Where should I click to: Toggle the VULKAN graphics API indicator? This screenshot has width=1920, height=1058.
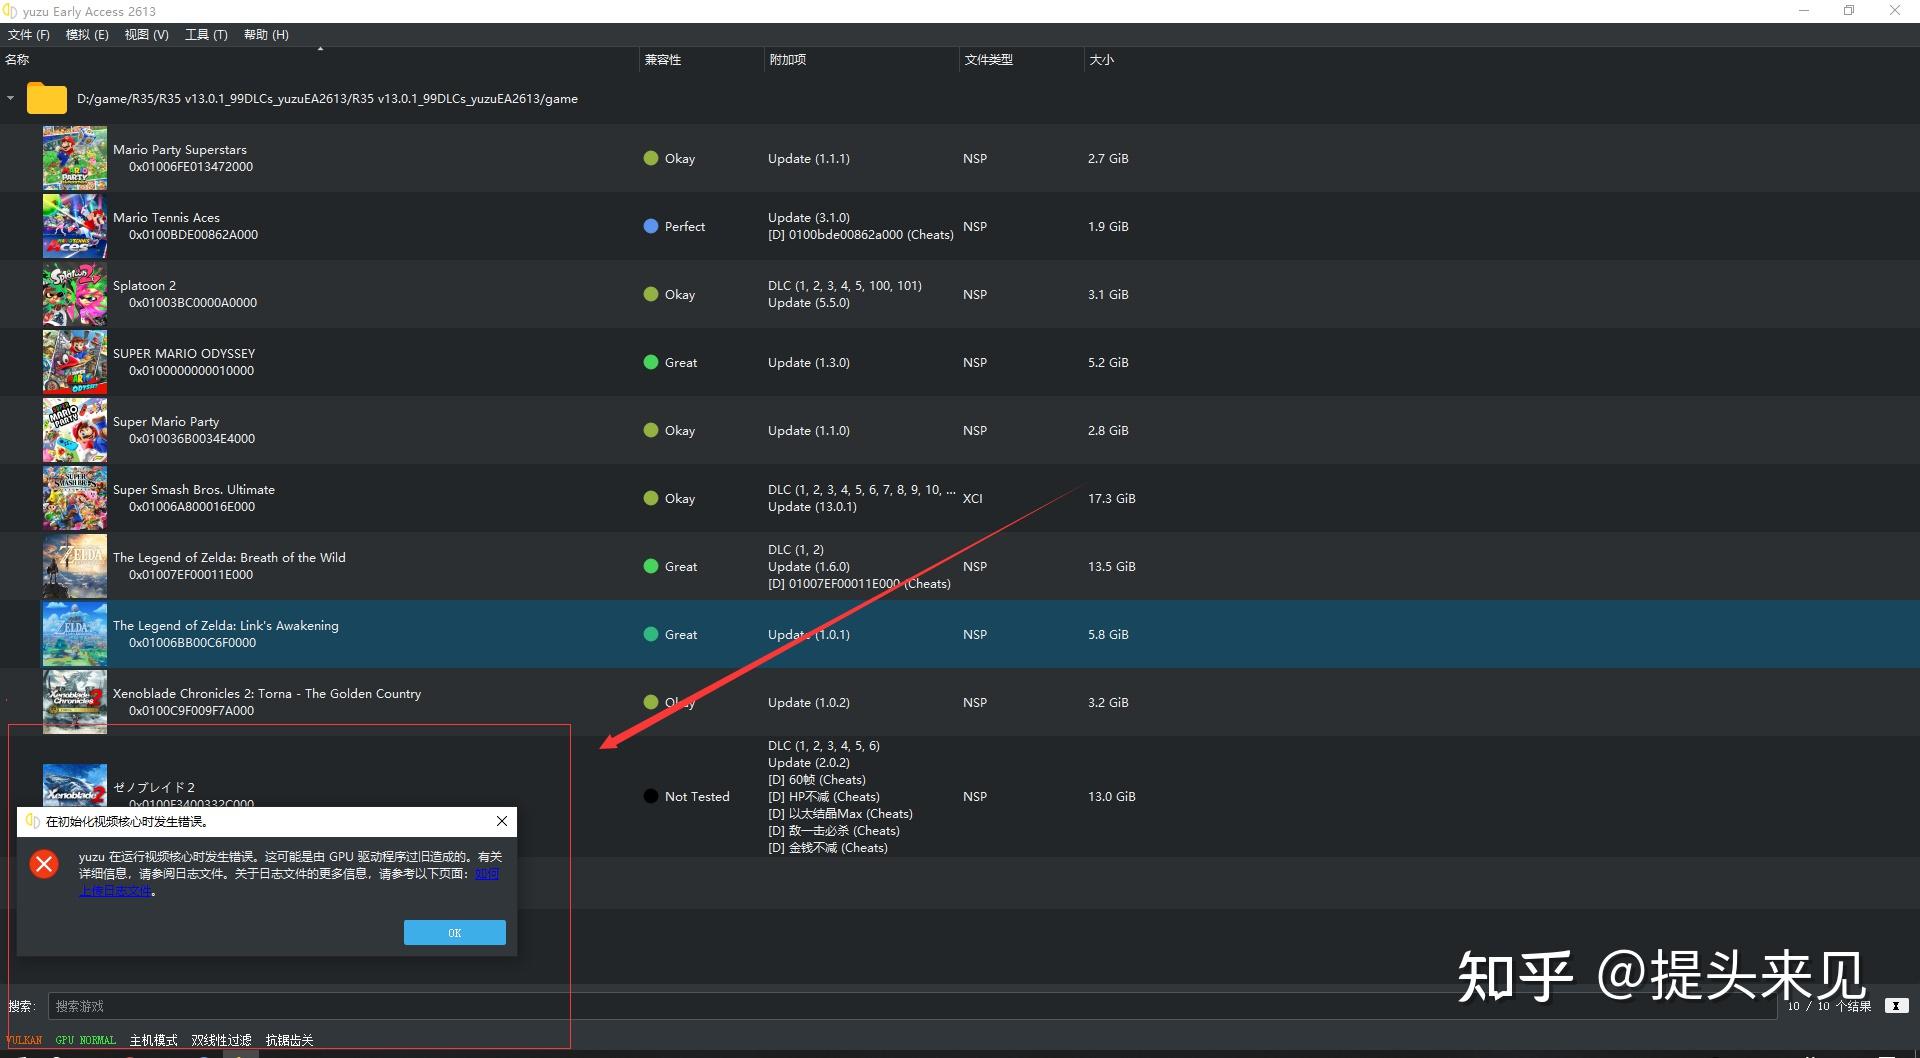[x=24, y=1040]
